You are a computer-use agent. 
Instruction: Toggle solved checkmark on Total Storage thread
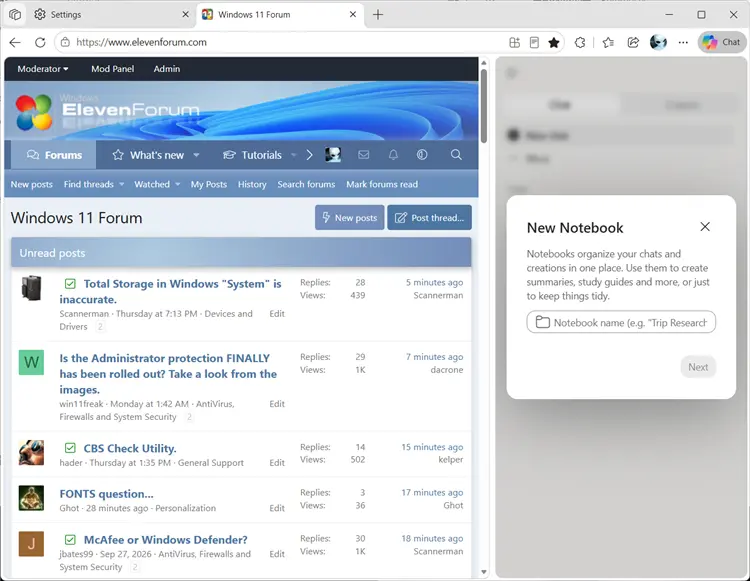(70, 284)
